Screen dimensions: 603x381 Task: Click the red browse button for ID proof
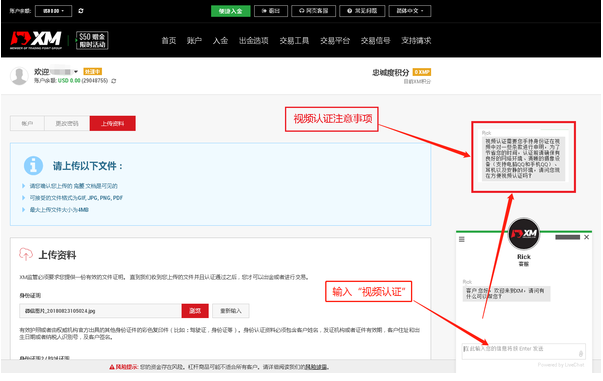click(x=195, y=311)
